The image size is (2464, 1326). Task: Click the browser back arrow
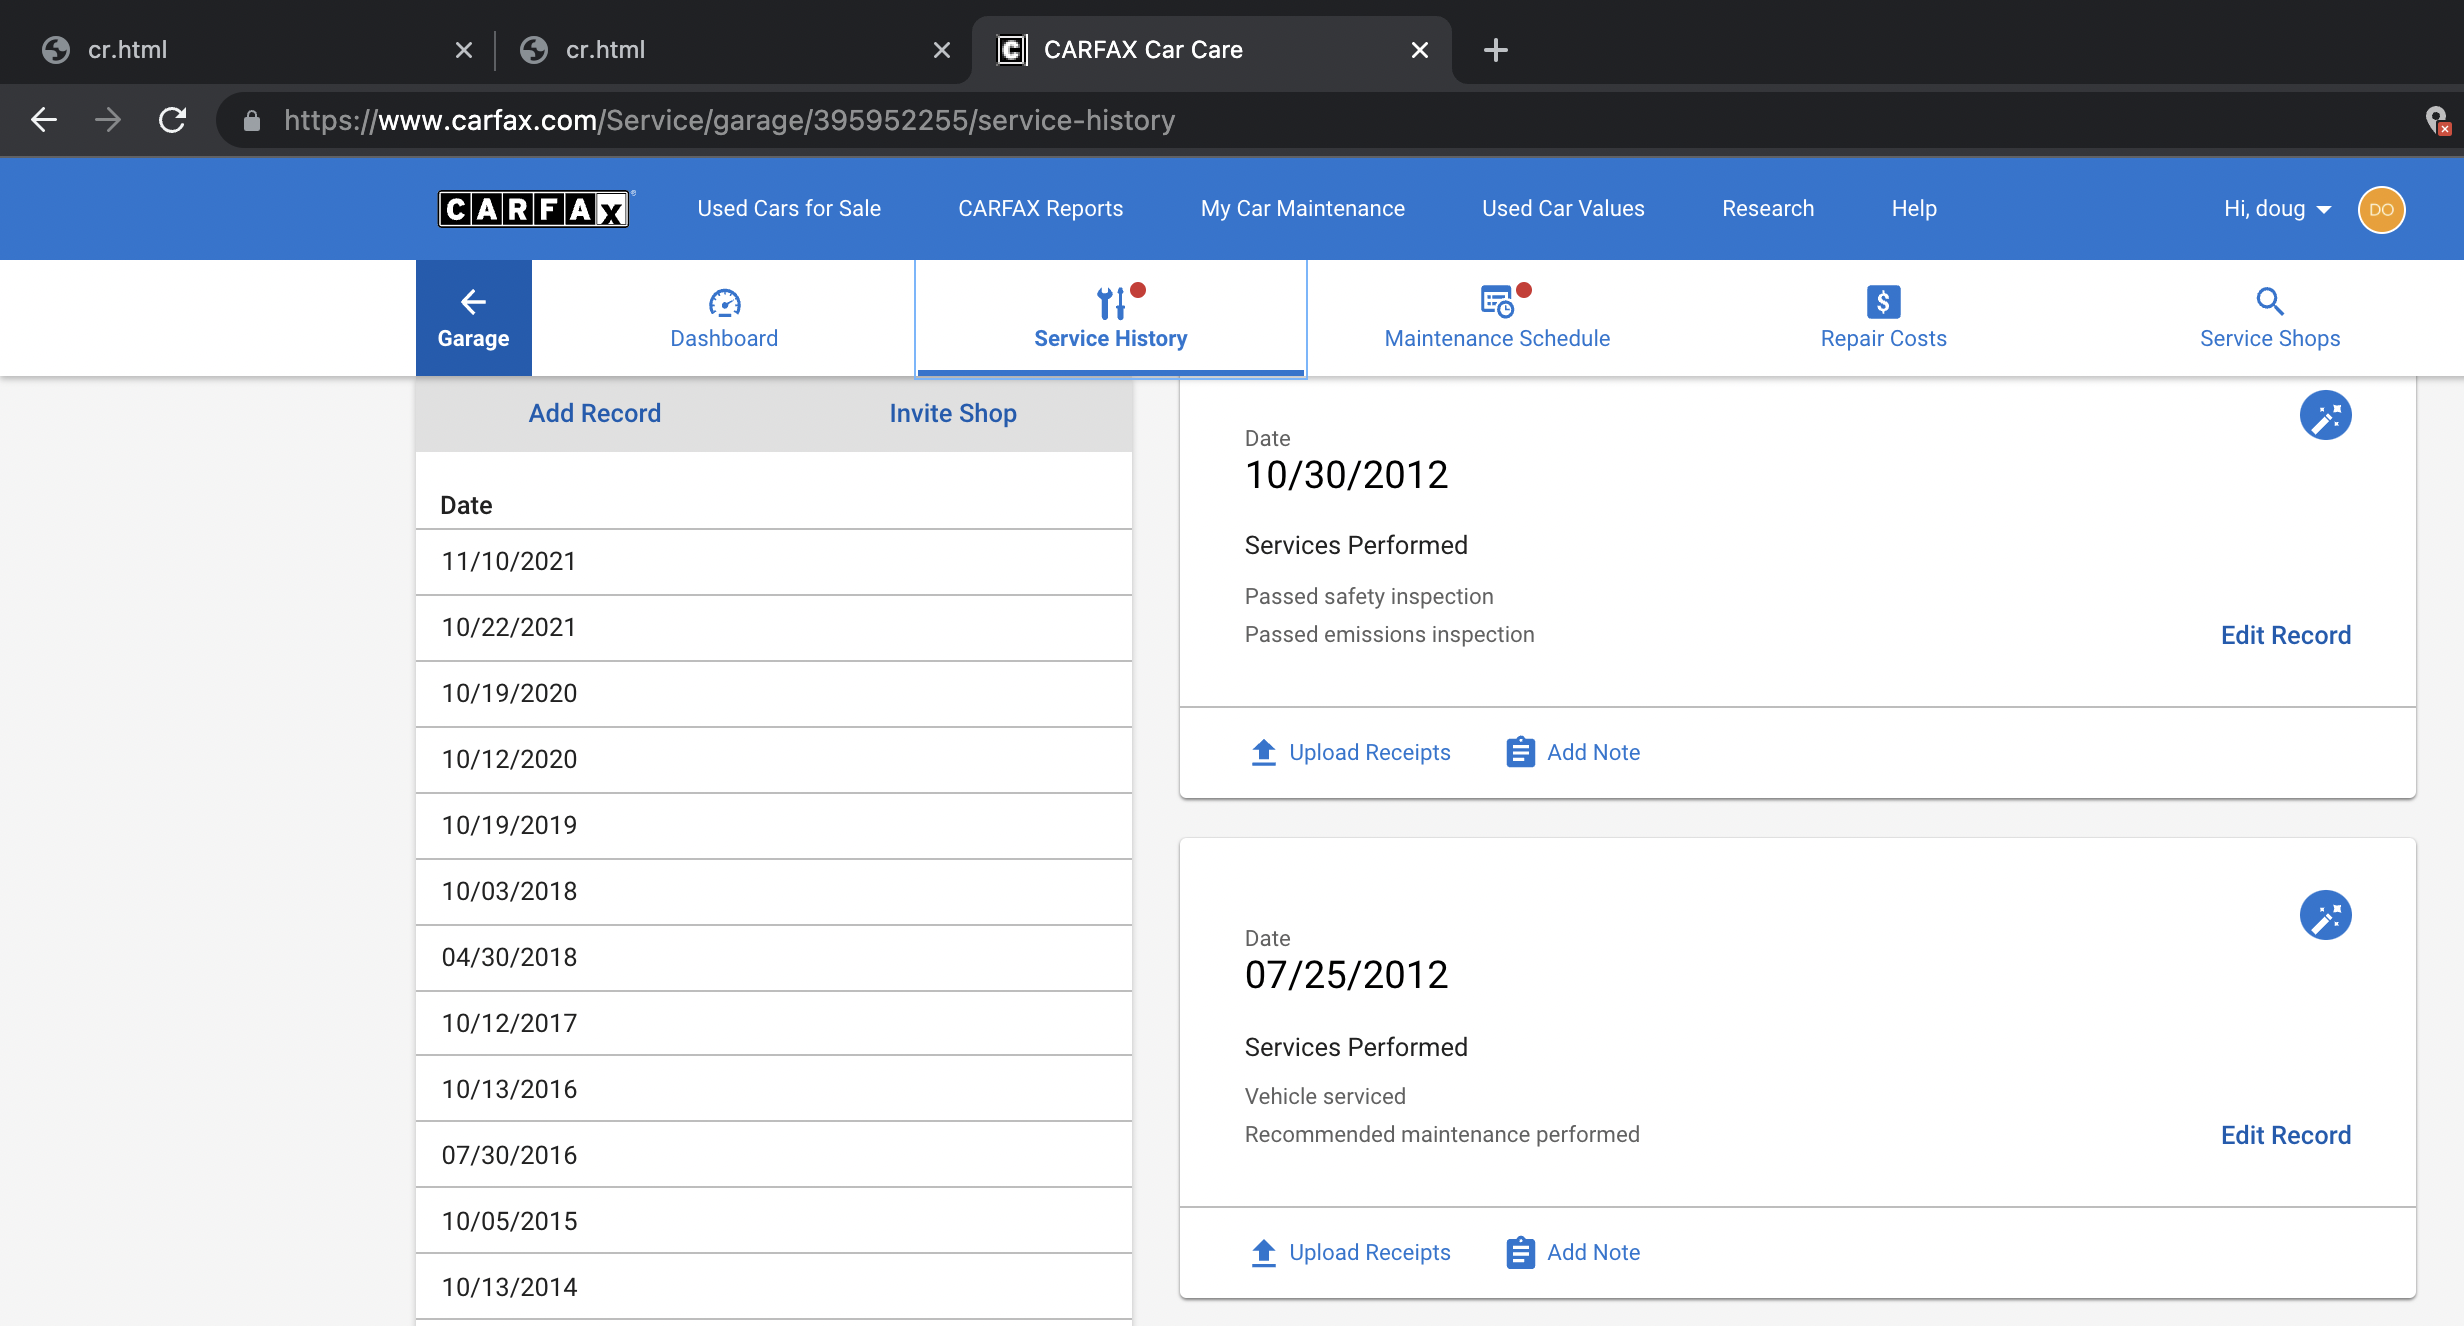[44, 120]
